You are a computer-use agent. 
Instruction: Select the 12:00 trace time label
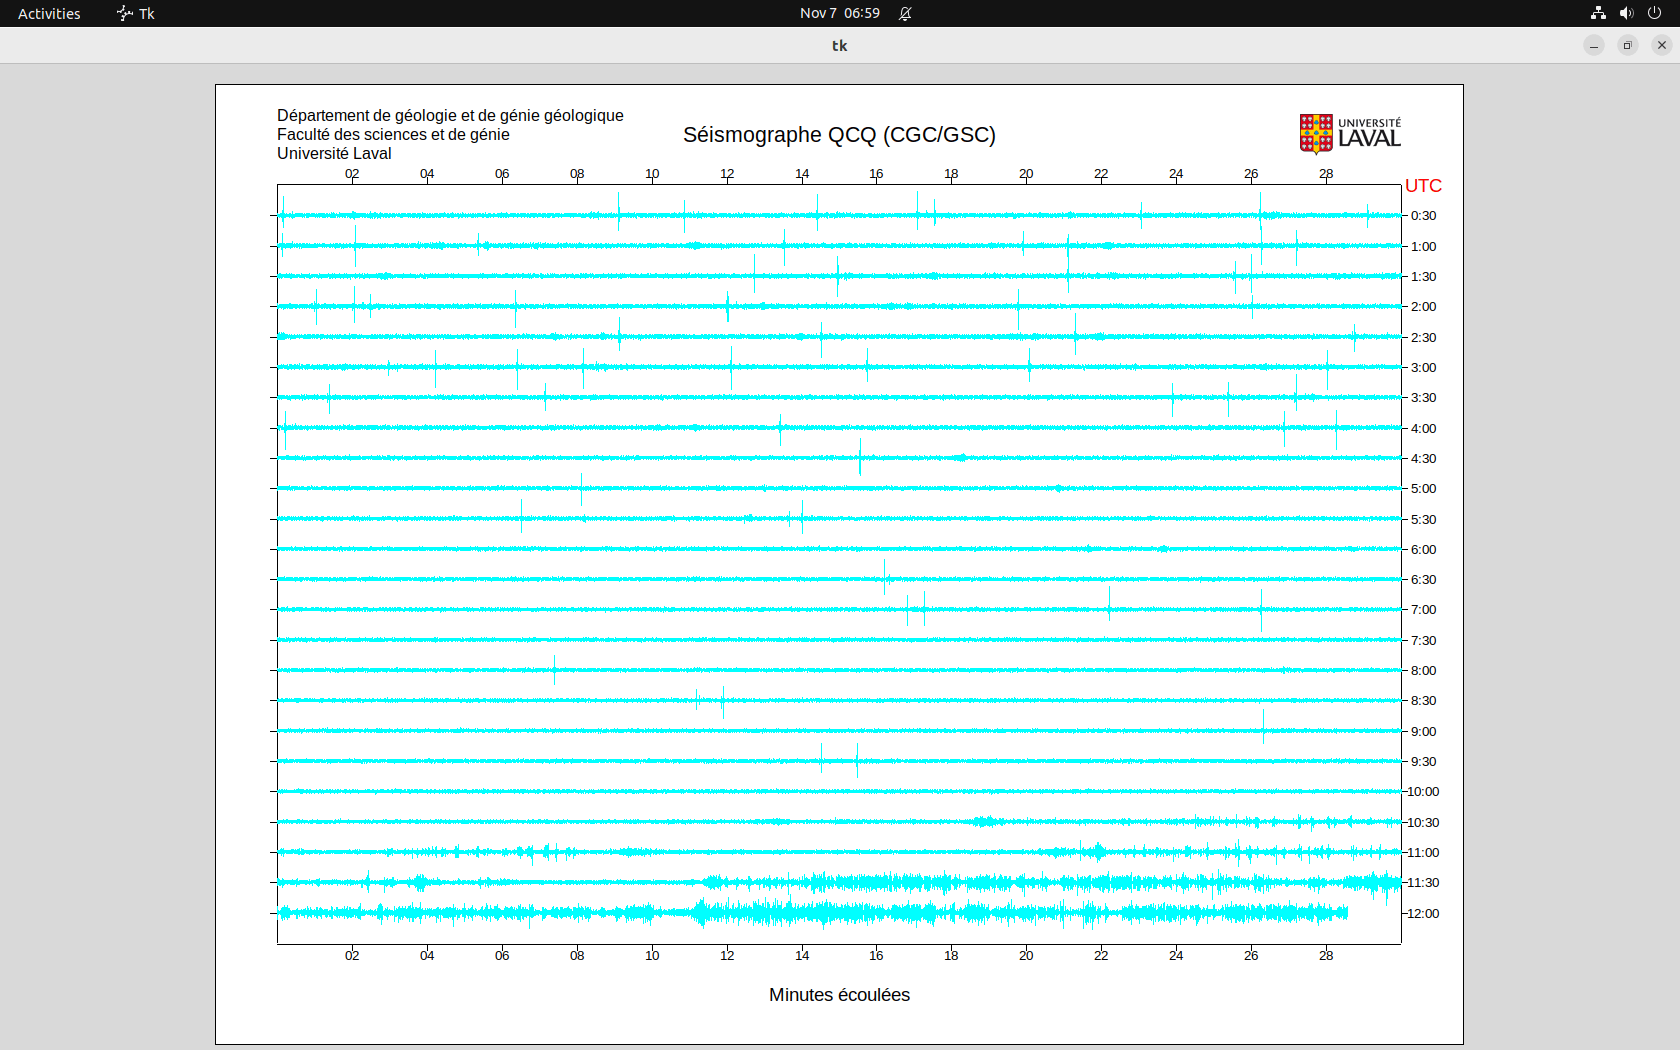1423,913
